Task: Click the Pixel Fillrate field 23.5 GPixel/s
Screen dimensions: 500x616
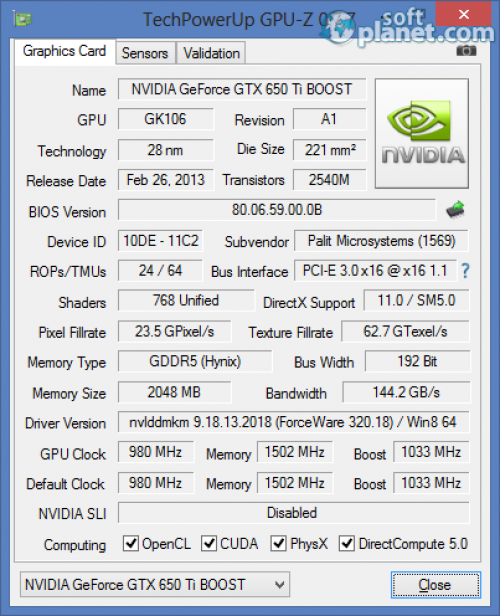Action: (x=174, y=332)
